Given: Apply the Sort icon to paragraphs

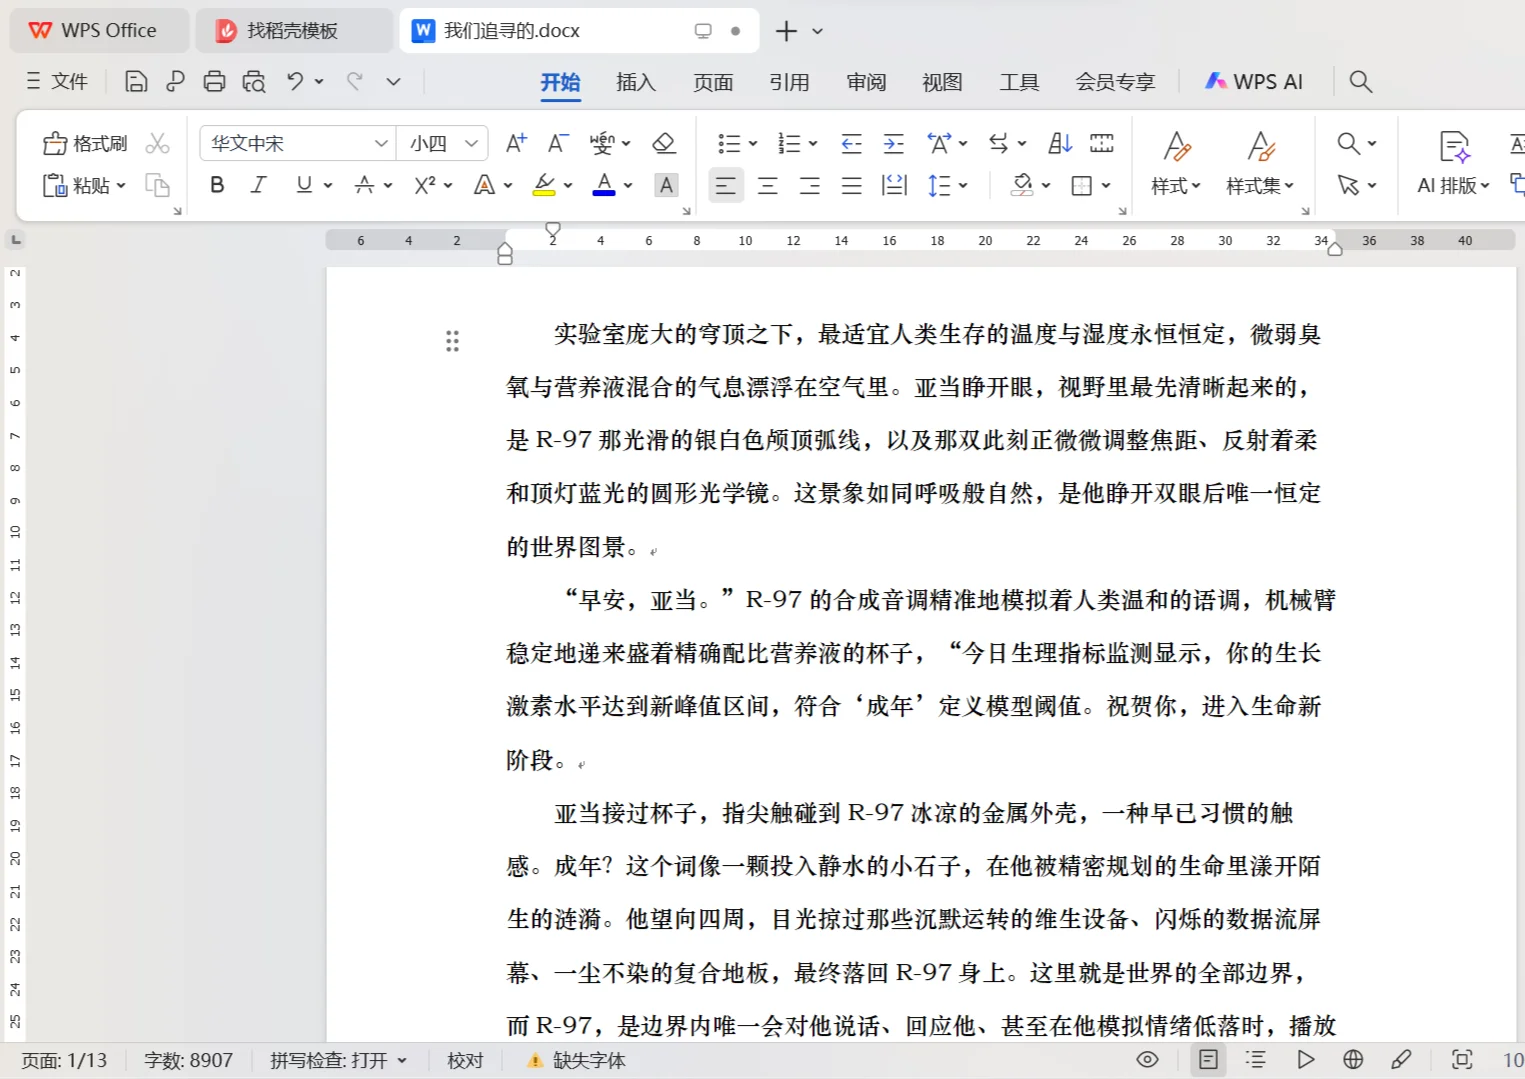Looking at the screenshot, I should [x=1059, y=143].
